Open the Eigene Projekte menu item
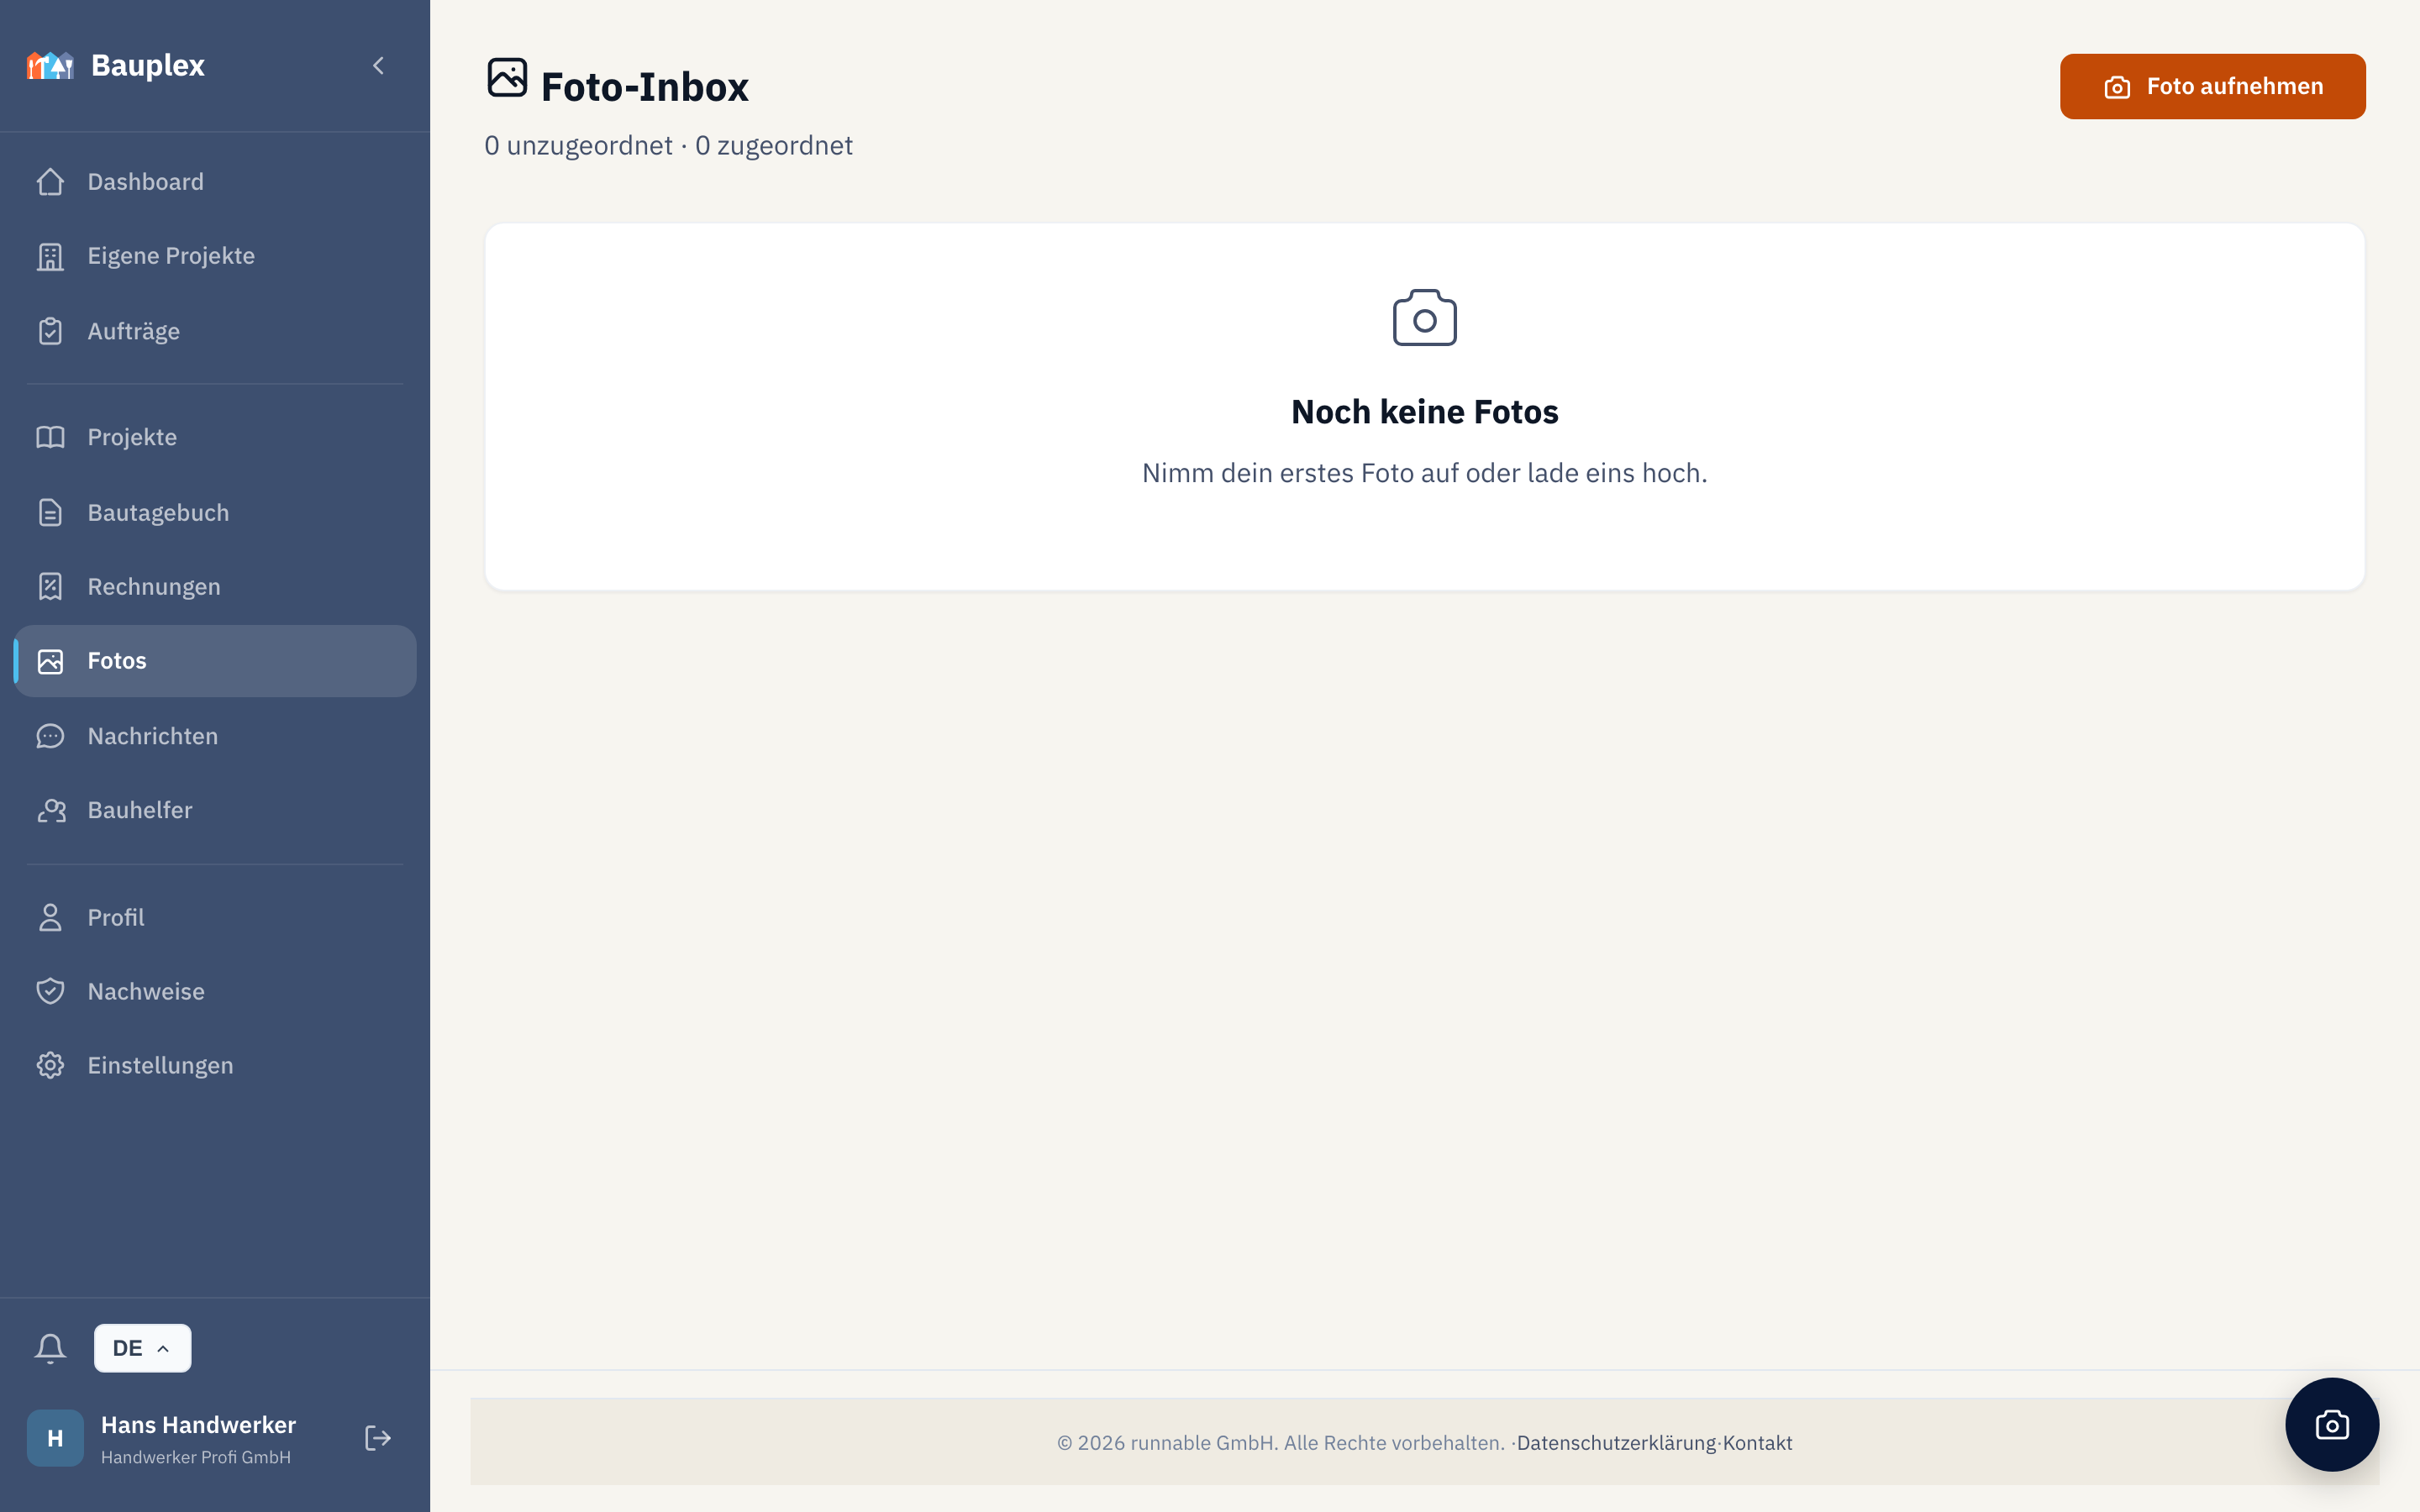The image size is (2420, 1512). coord(215,256)
